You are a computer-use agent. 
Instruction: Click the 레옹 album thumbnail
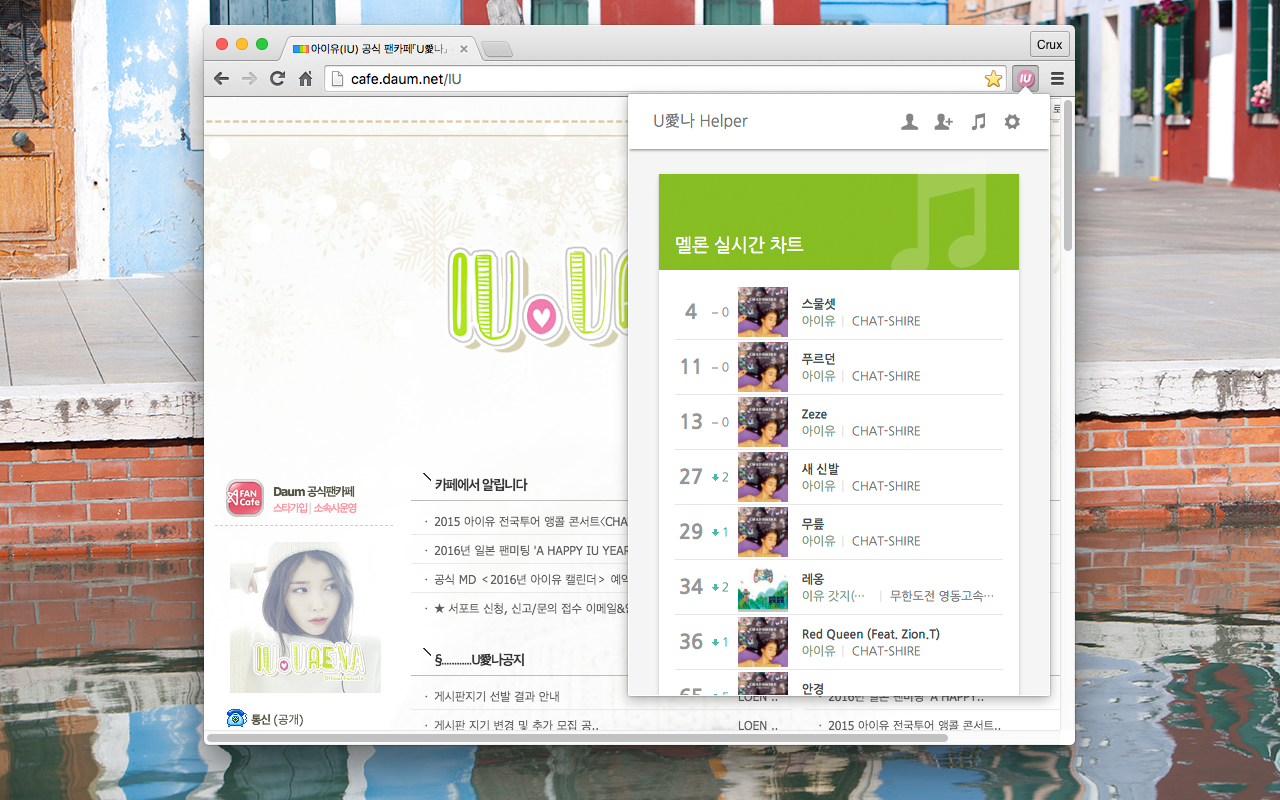[x=763, y=587]
